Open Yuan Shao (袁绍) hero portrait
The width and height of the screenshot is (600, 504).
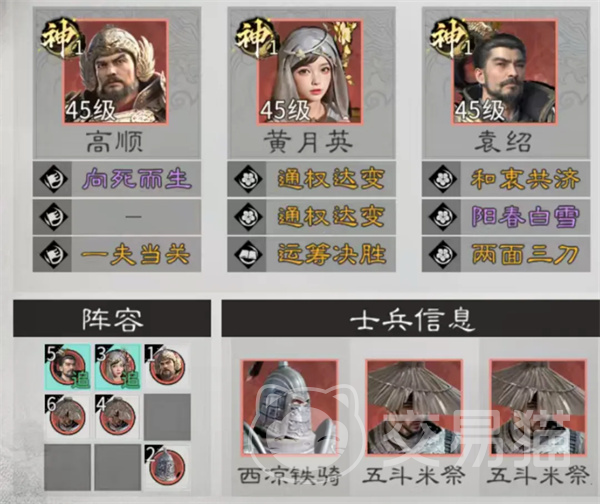pos(504,72)
